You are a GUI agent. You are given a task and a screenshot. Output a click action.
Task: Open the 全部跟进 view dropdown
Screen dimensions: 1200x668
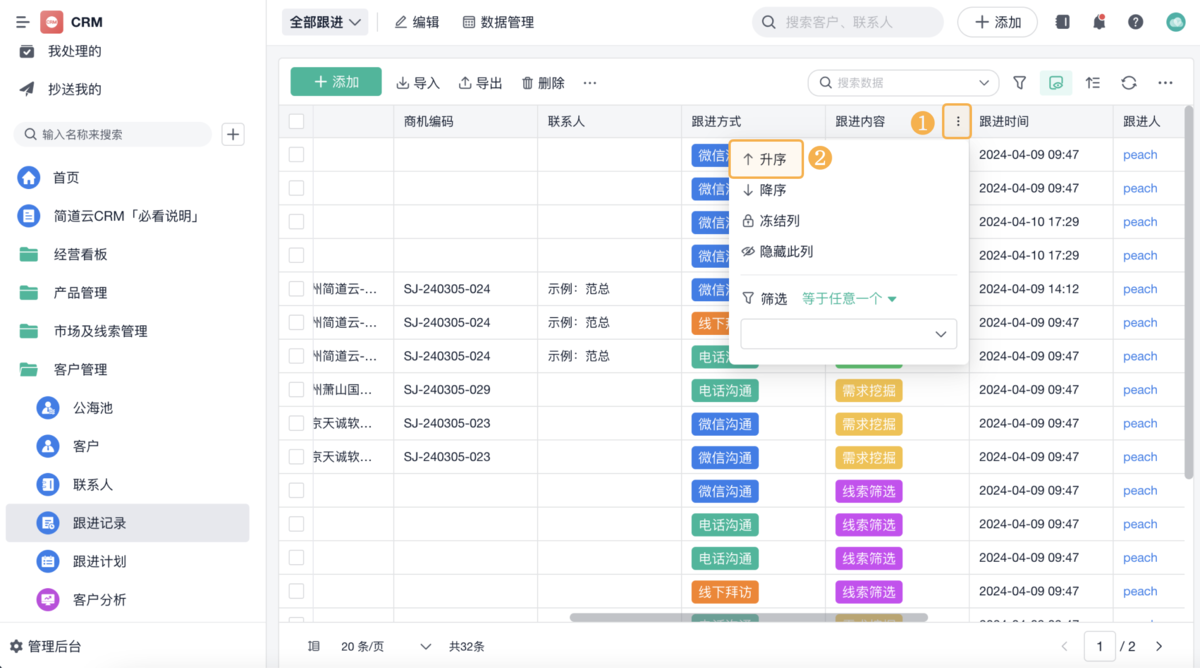coord(325,22)
